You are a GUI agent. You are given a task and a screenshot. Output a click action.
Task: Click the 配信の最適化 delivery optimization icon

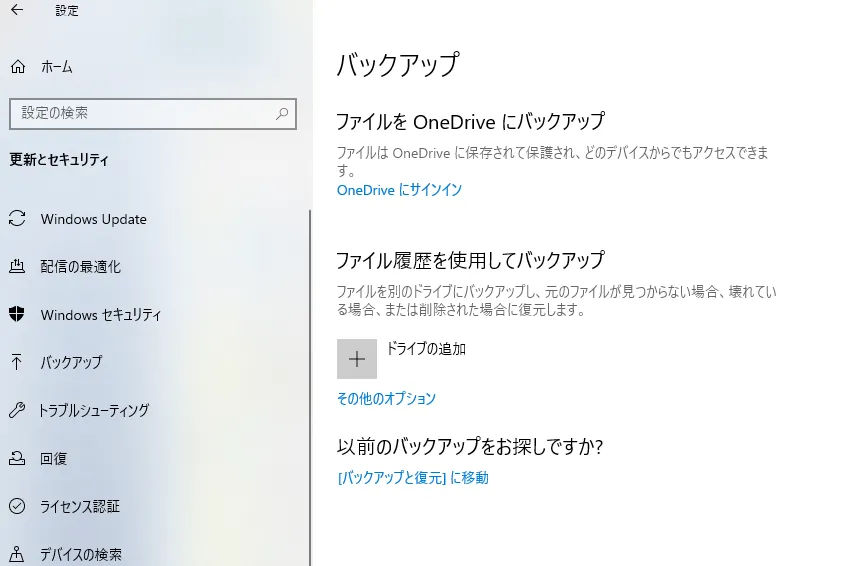coord(17,267)
